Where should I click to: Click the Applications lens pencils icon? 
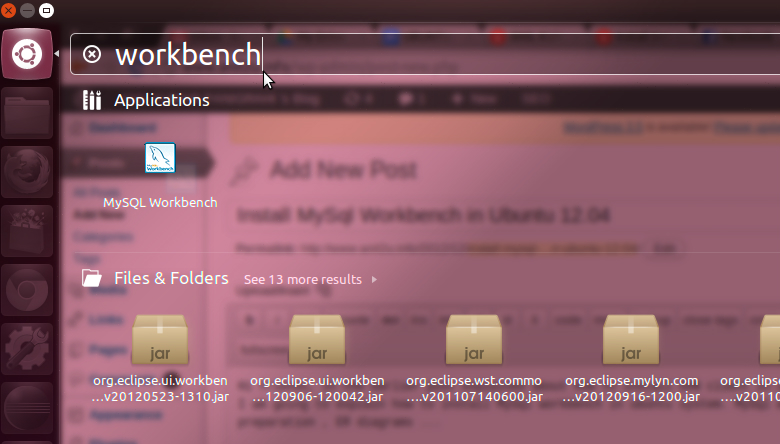pyautogui.click(x=92, y=100)
